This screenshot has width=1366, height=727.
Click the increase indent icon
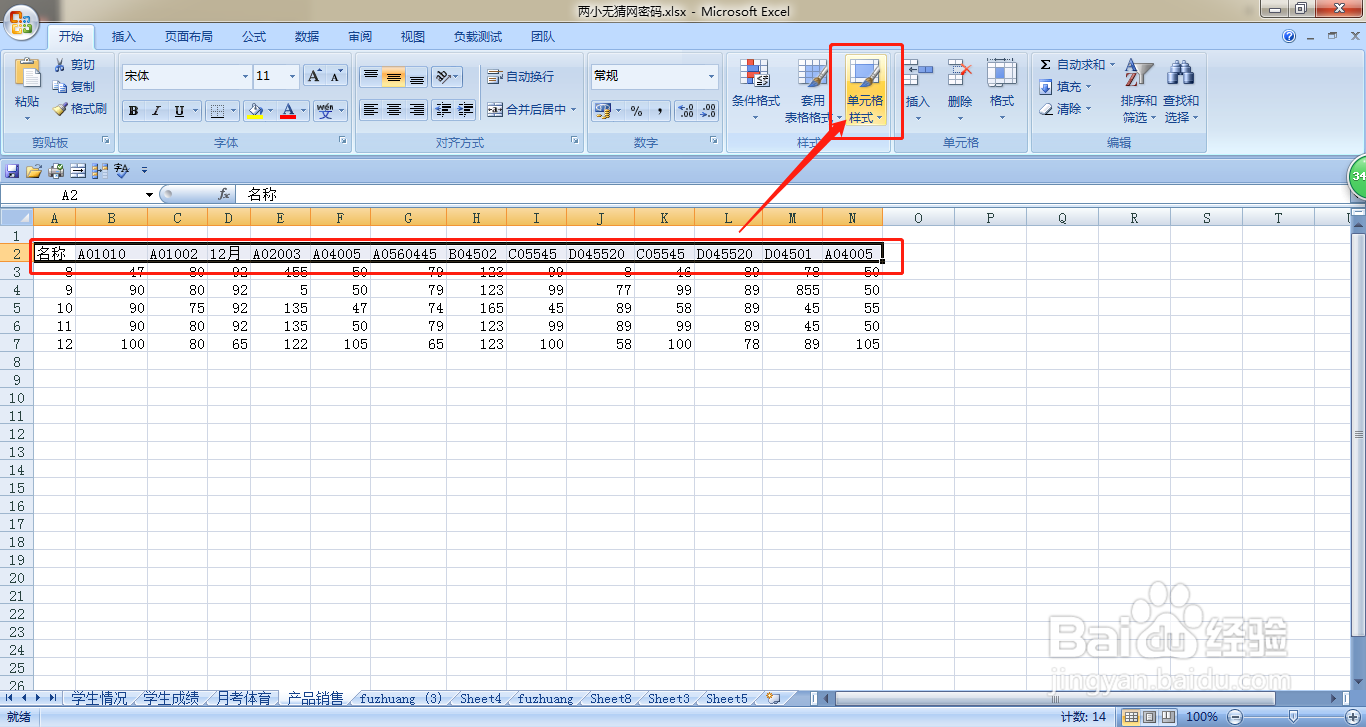point(465,110)
